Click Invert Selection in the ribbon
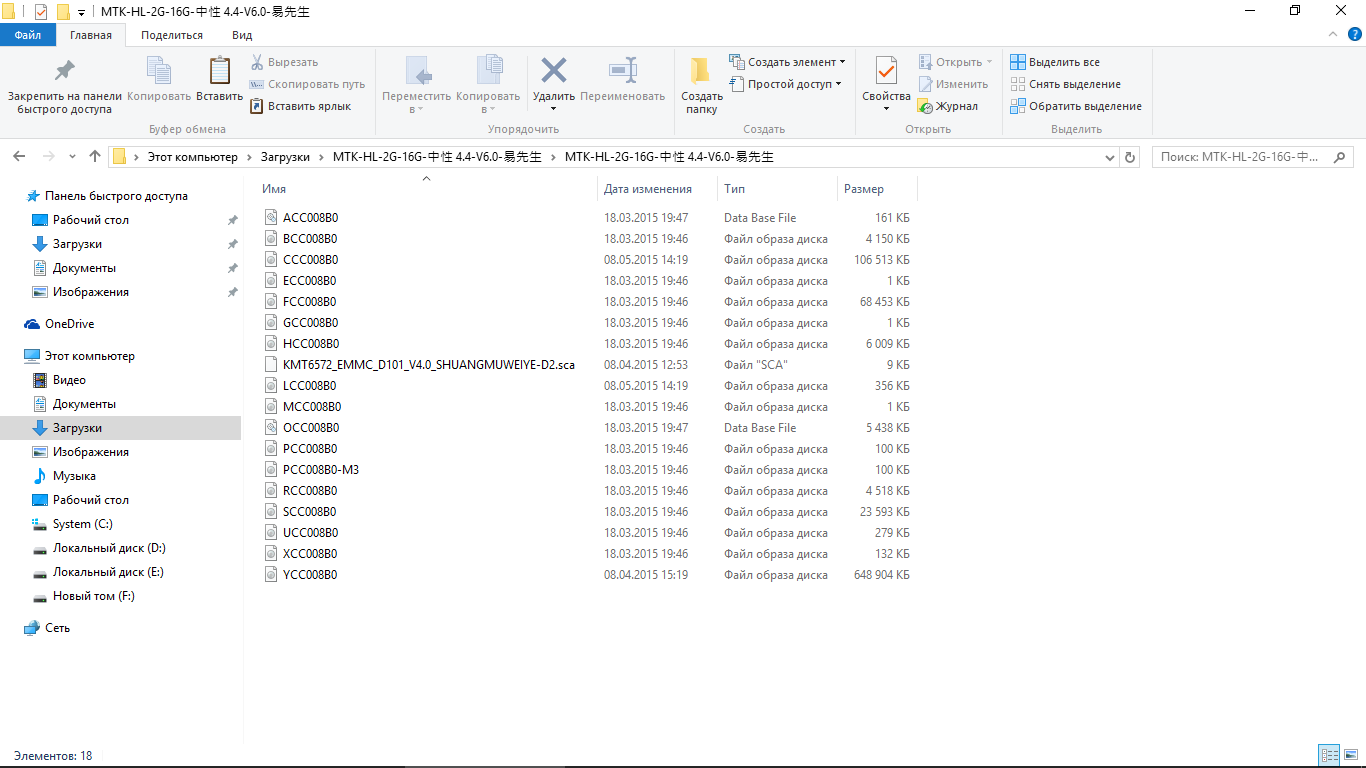 point(1075,106)
